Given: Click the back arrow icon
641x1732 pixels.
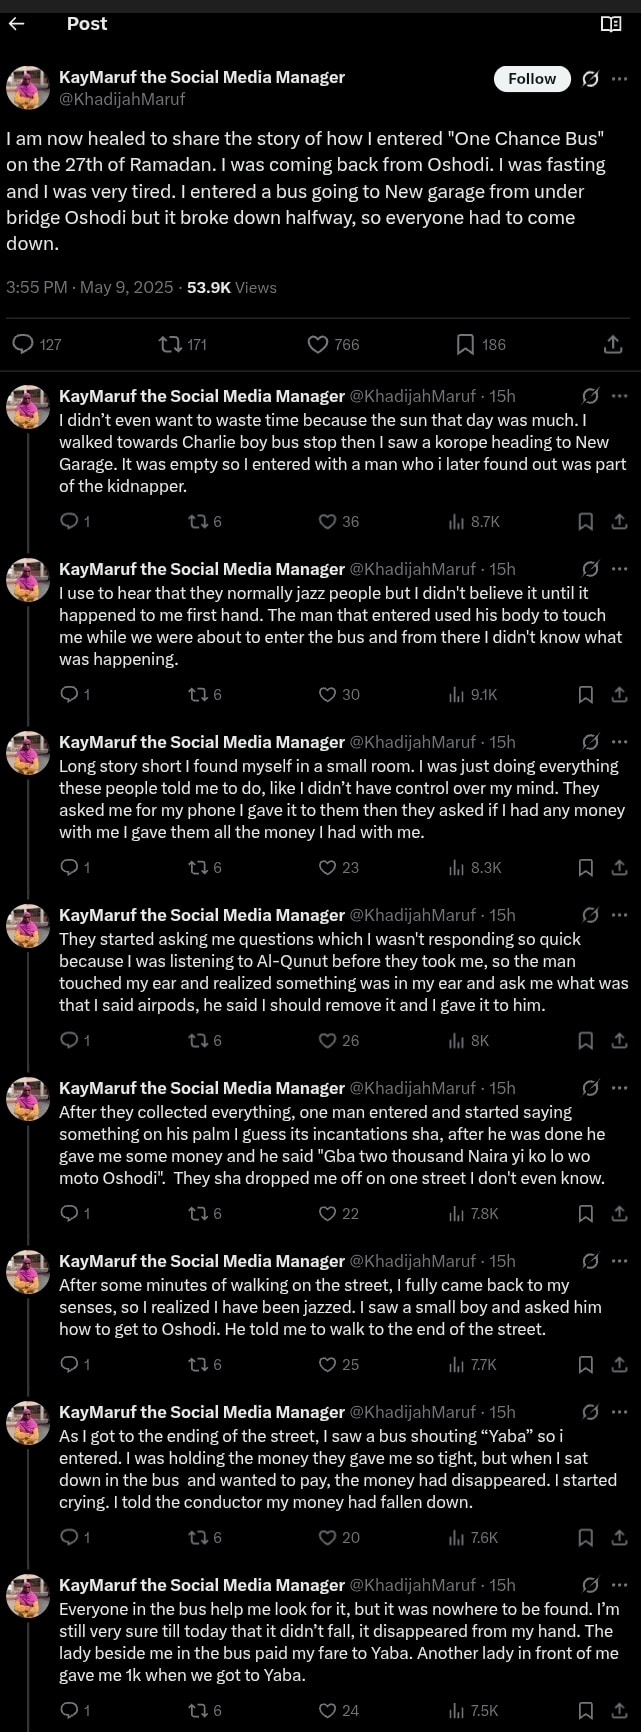Looking at the screenshot, I should coord(16,24).
